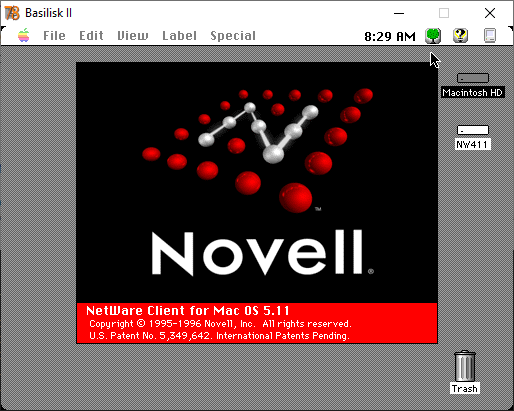This screenshot has width=514, height=411.
Task: Click the 8:29 AM menu bar clock
Action: 390,36
